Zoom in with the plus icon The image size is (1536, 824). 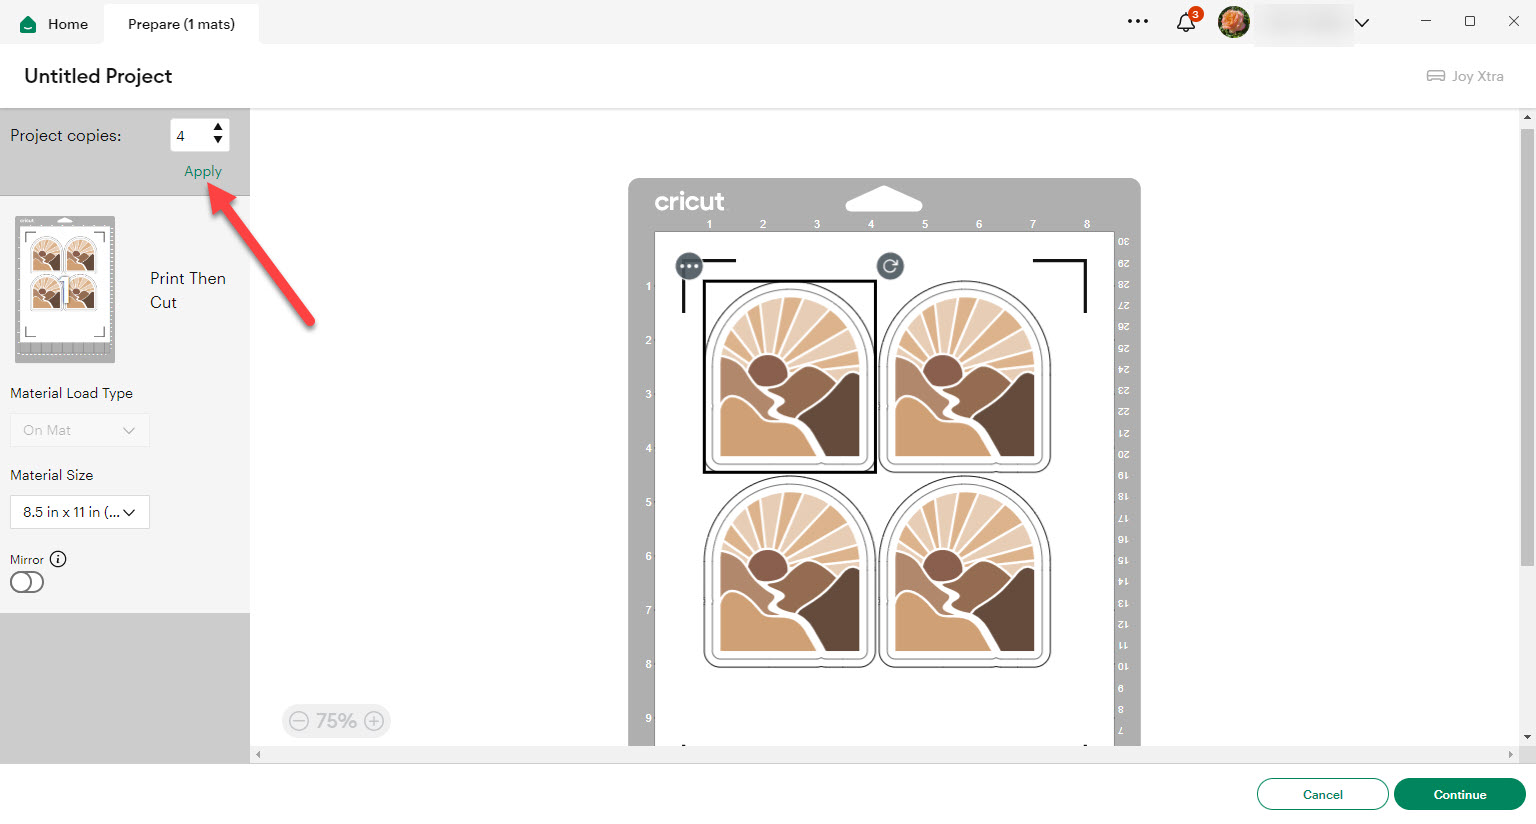(x=374, y=721)
